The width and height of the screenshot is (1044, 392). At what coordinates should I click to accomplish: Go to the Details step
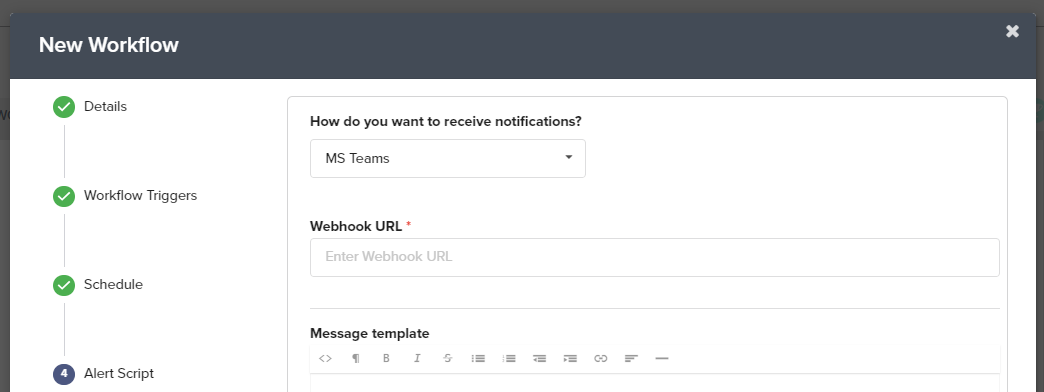[x=105, y=106]
